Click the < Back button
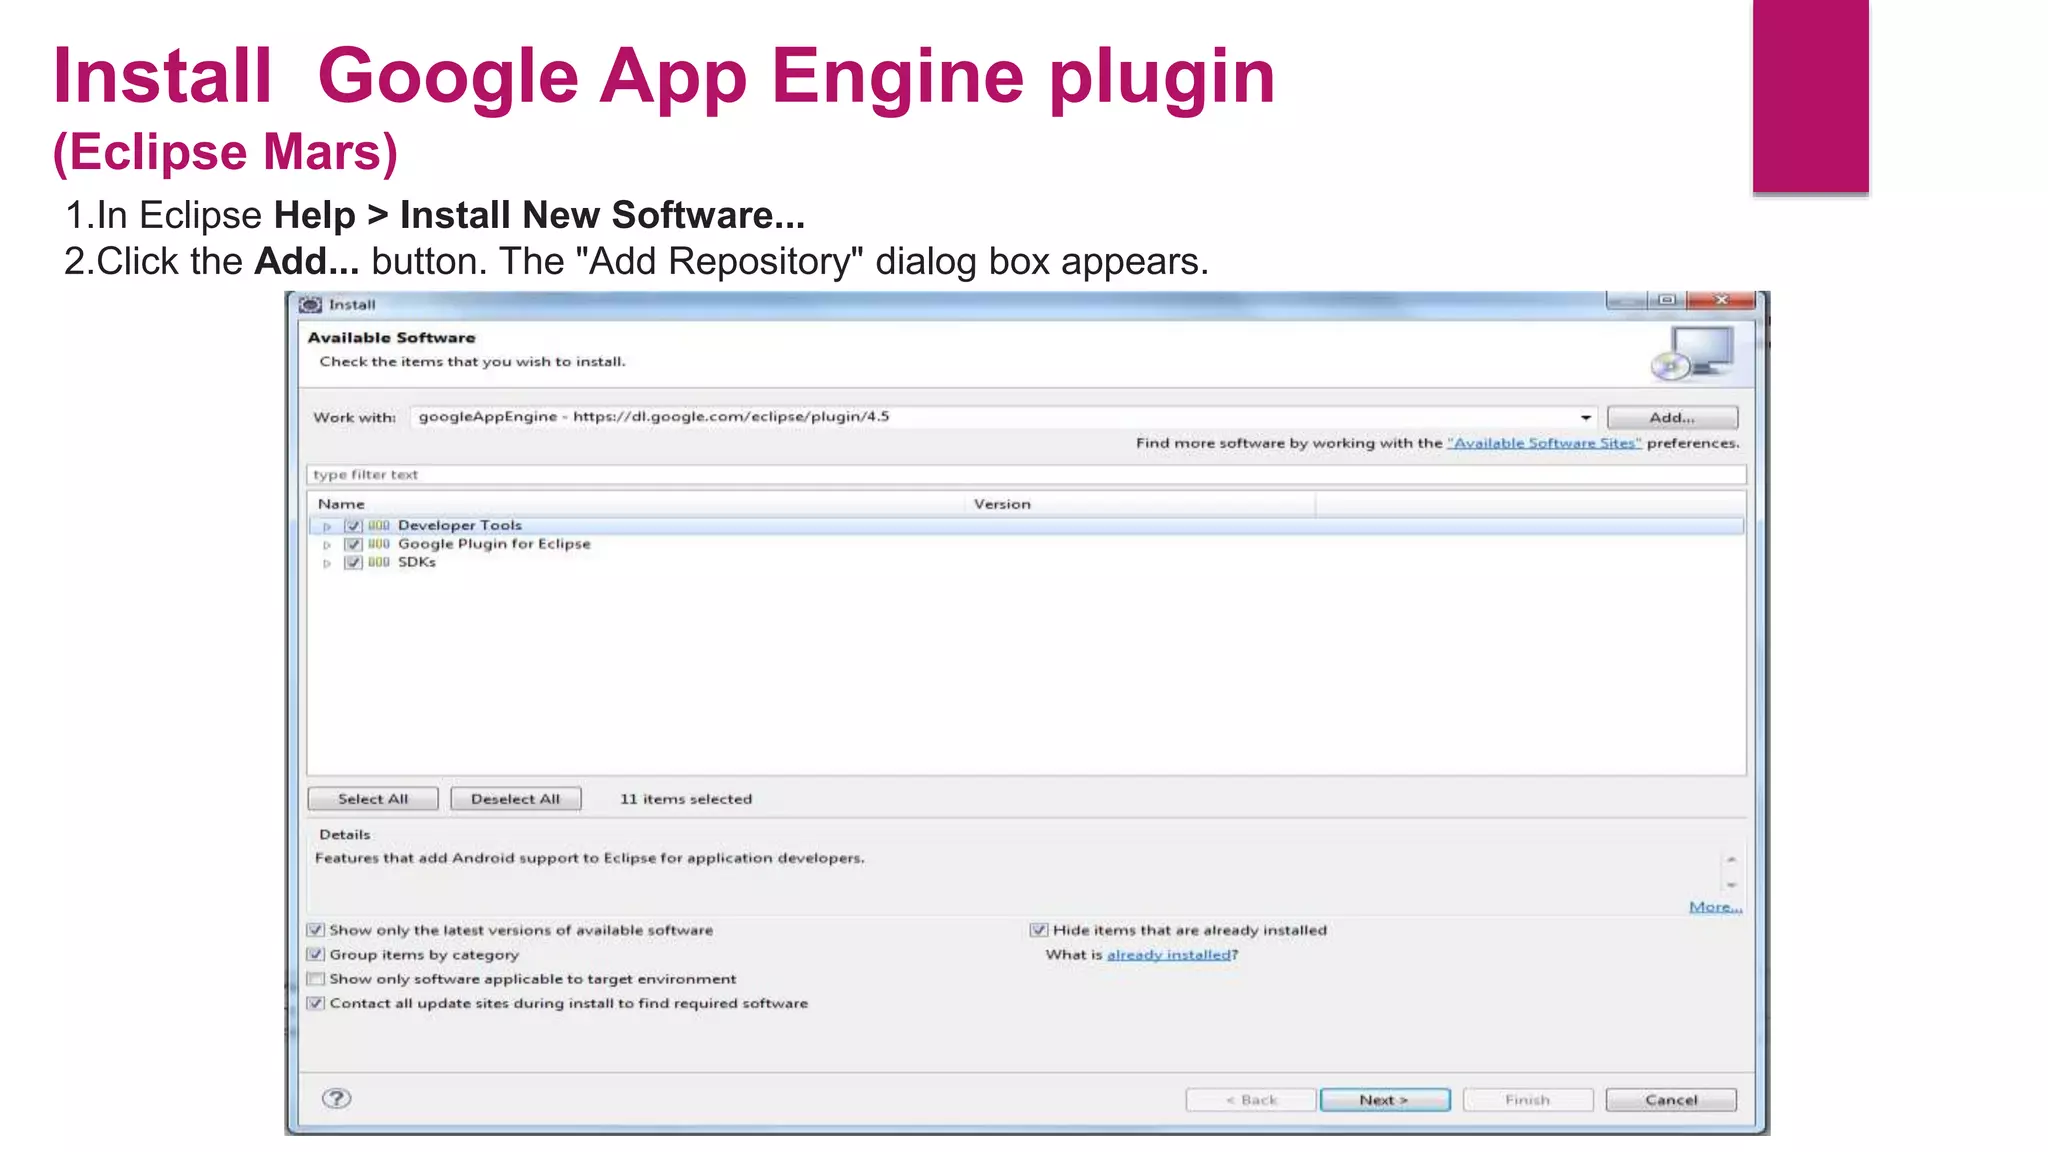Image resolution: width=2048 pixels, height=1152 pixels. 1250,1100
